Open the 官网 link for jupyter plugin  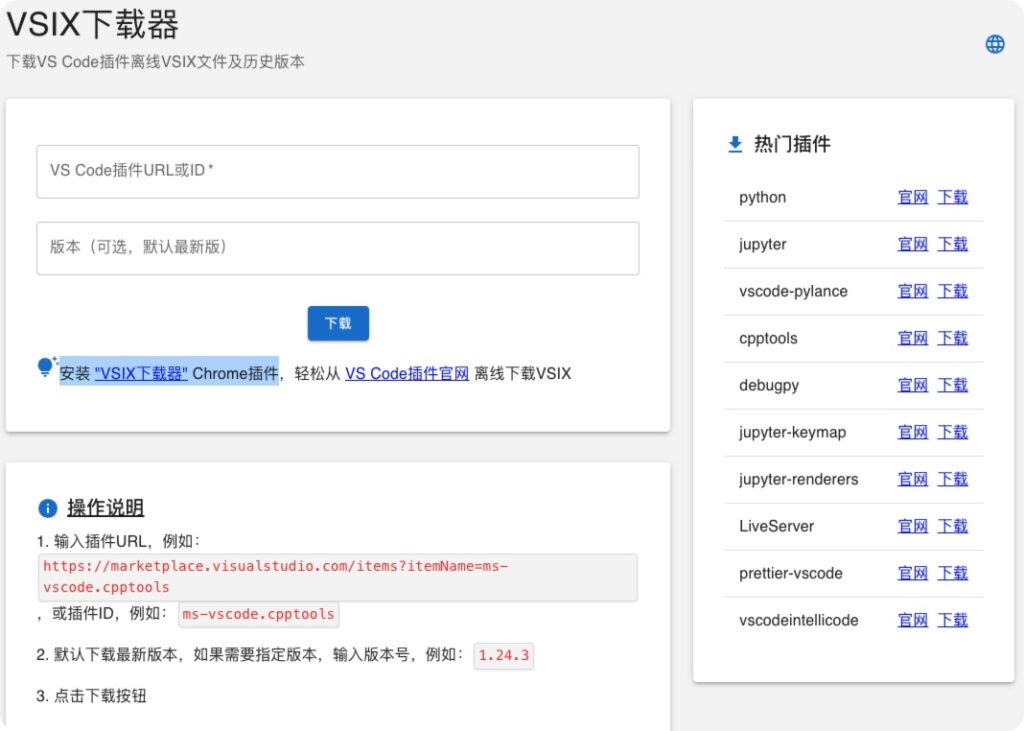[x=912, y=244]
